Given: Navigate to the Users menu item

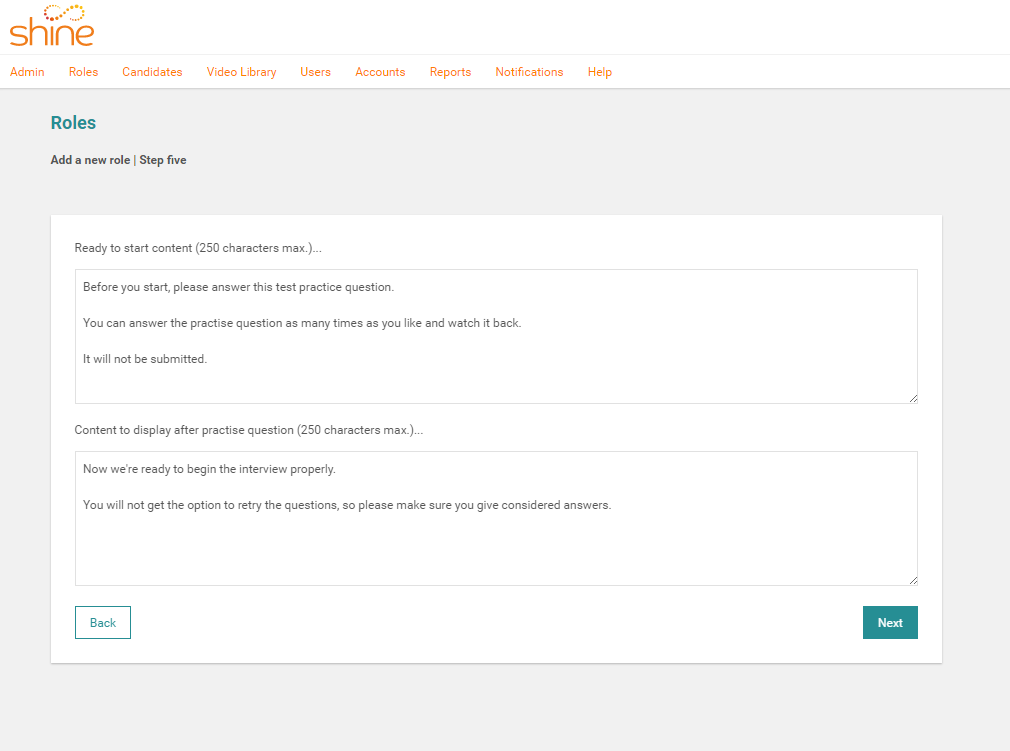Looking at the screenshot, I should coord(315,72).
